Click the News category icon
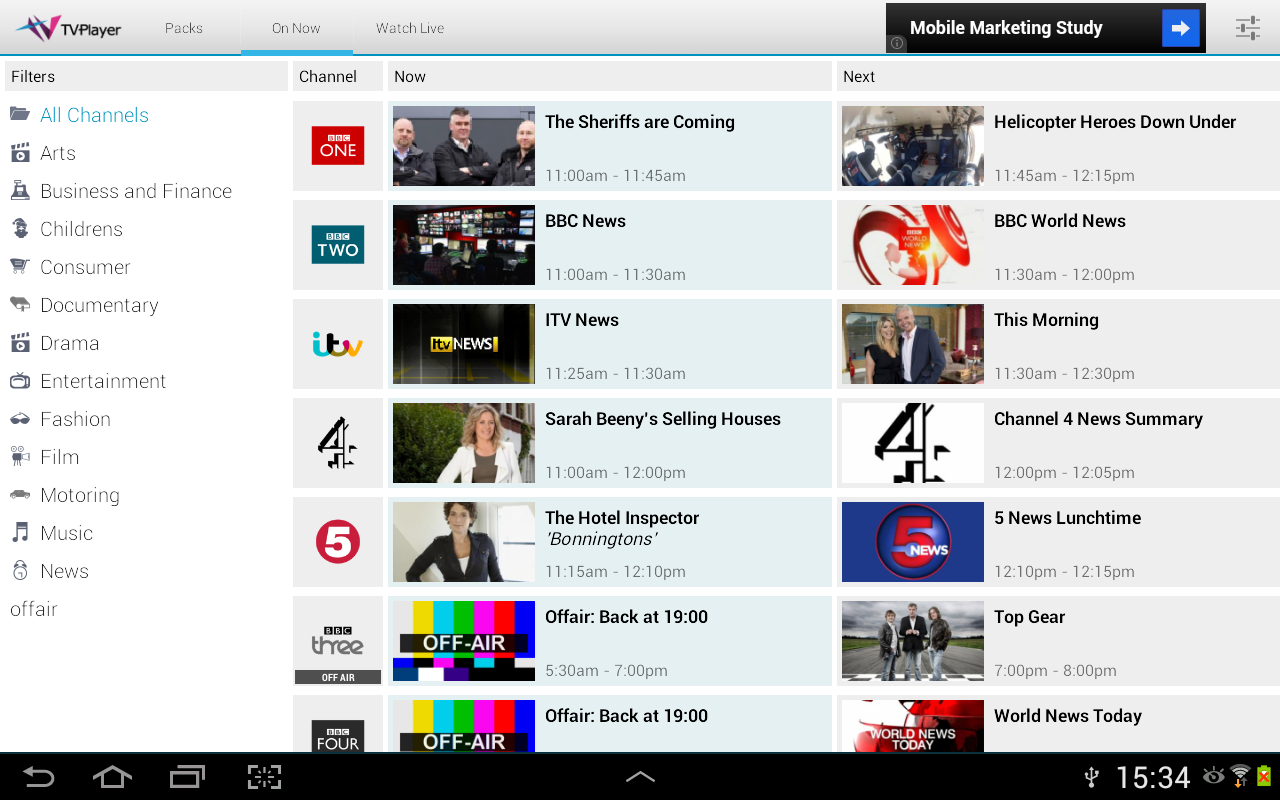The height and width of the screenshot is (800, 1280). click(x=20, y=570)
